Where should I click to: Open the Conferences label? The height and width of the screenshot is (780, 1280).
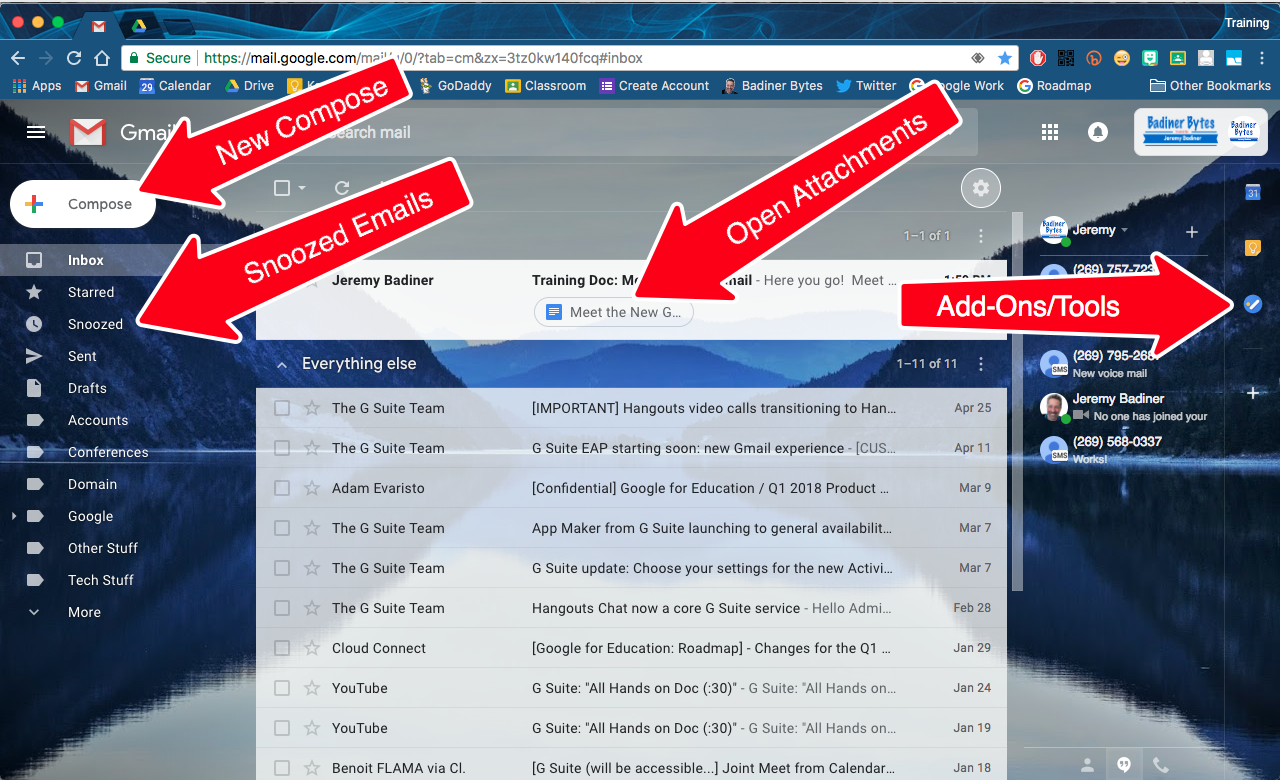(108, 452)
